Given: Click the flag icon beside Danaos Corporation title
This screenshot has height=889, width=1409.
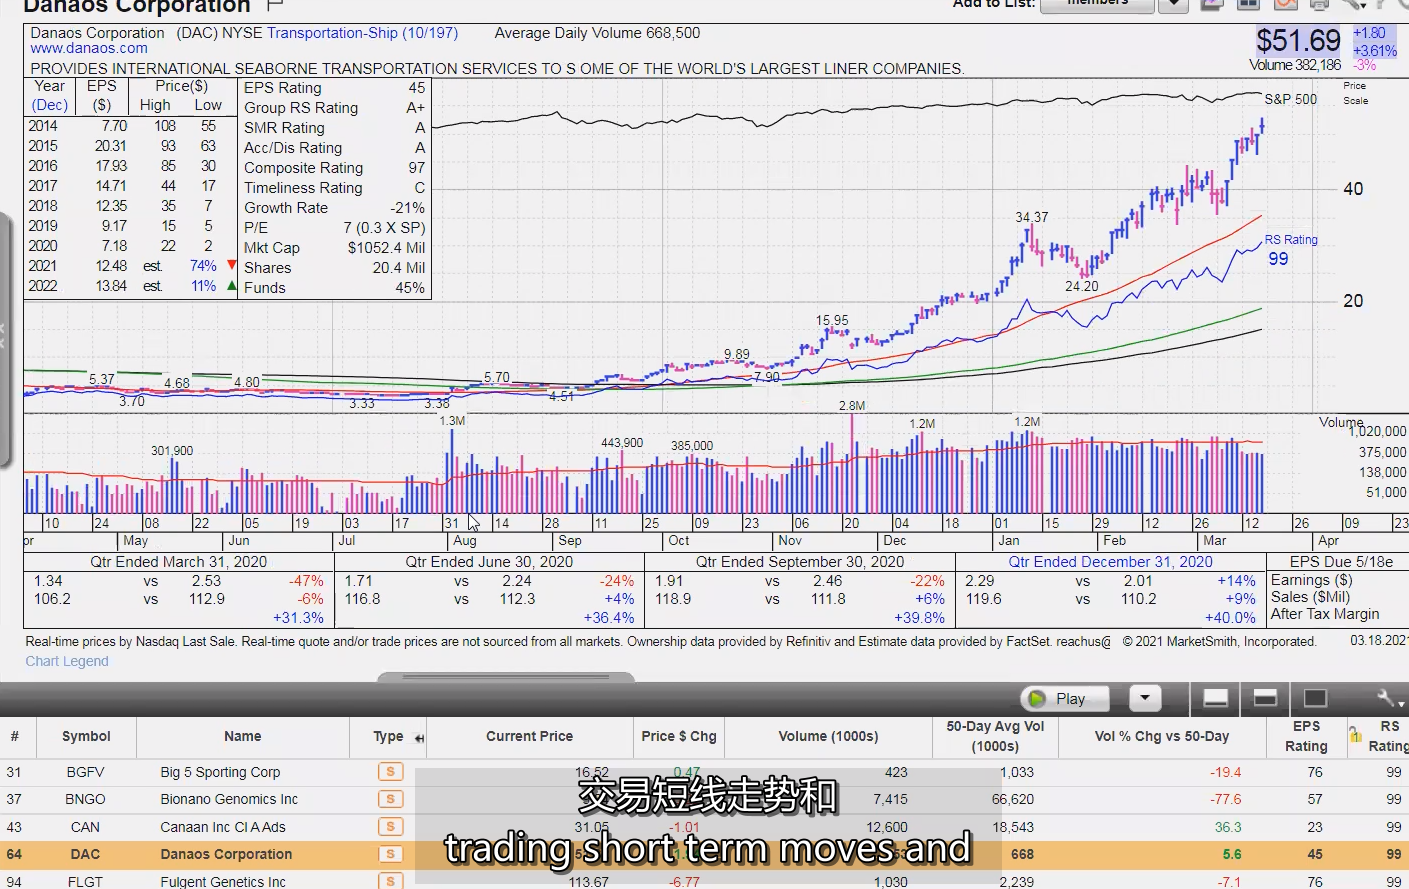Looking at the screenshot, I should pos(276,5).
